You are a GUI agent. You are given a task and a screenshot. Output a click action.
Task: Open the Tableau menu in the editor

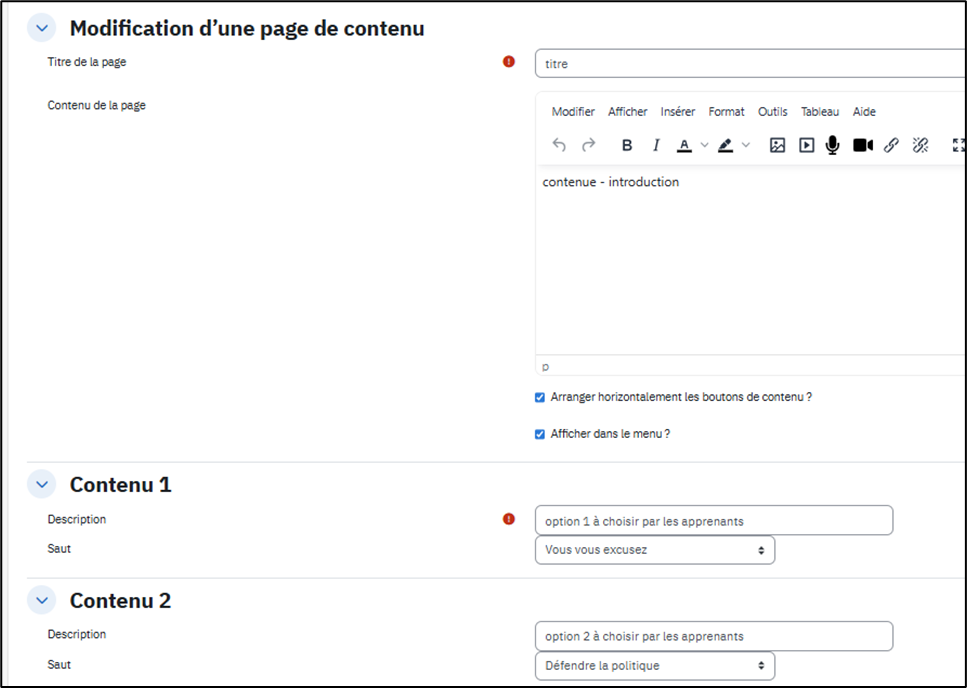tap(820, 112)
